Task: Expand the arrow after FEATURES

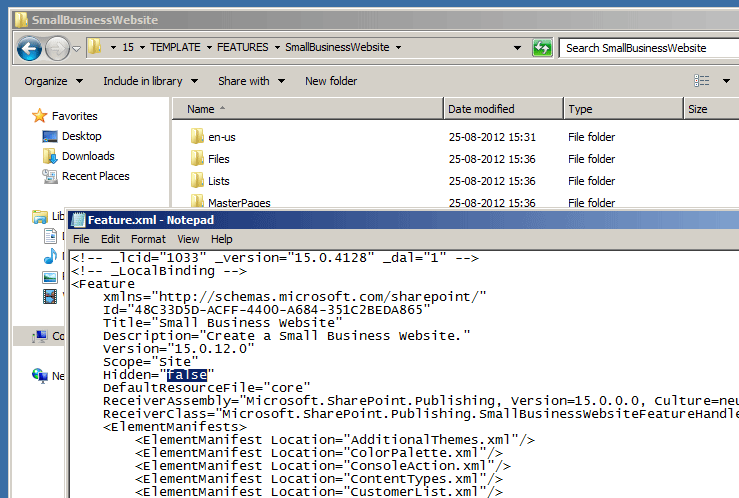Action: coord(277,48)
